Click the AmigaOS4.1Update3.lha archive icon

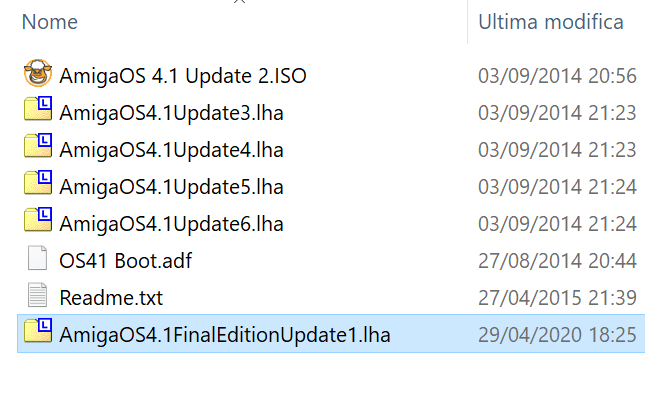pyautogui.click(x=37, y=112)
